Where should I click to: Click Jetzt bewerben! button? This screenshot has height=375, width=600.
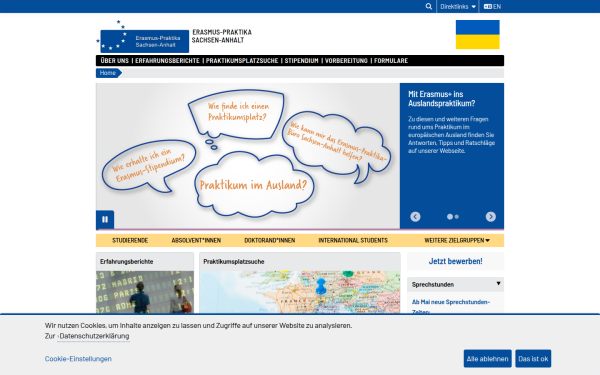(455, 261)
